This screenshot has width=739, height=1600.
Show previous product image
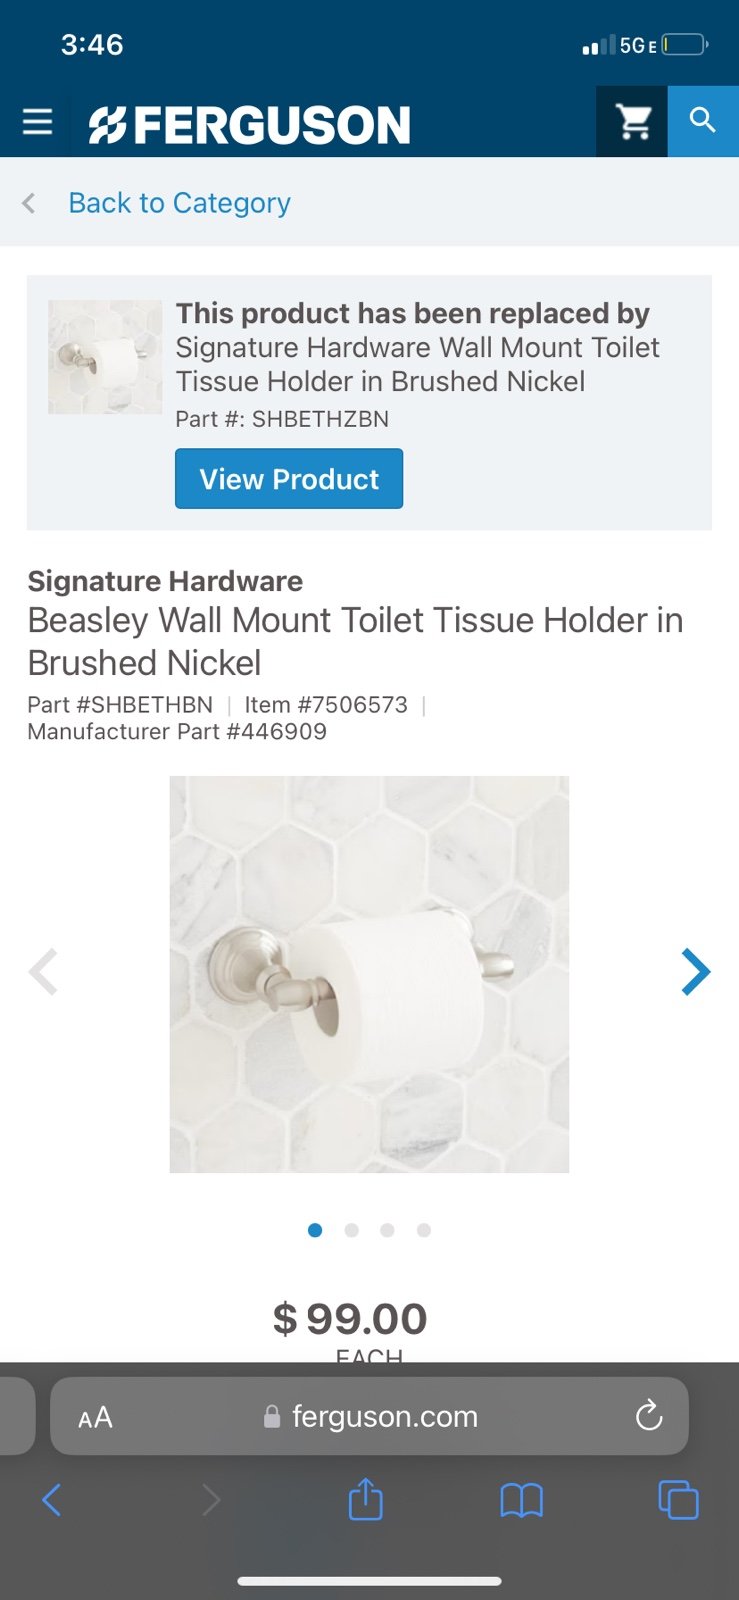pos(43,972)
